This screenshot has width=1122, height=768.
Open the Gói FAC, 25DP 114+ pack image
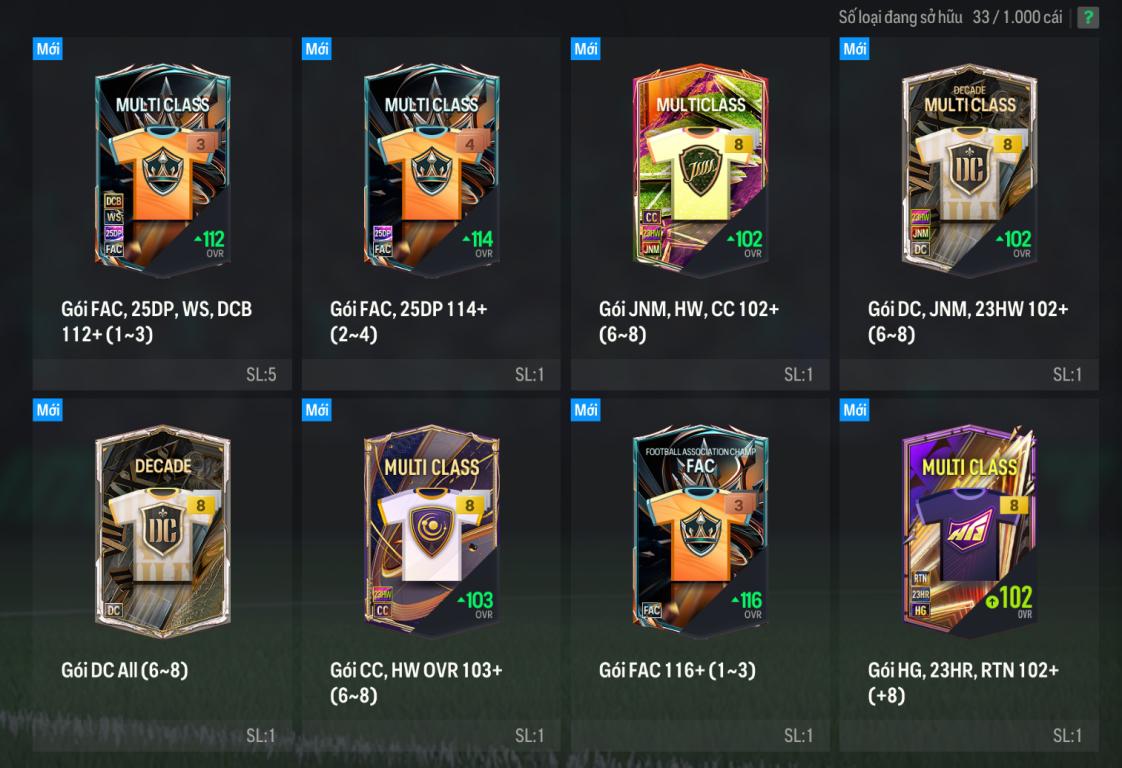coord(431,170)
